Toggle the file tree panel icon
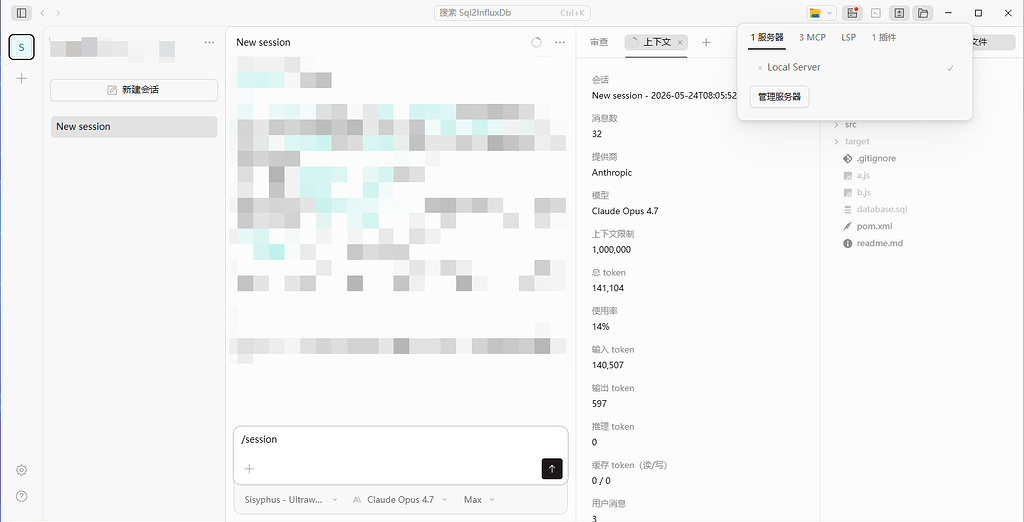 pyautogui.click(x=922, y=13)
